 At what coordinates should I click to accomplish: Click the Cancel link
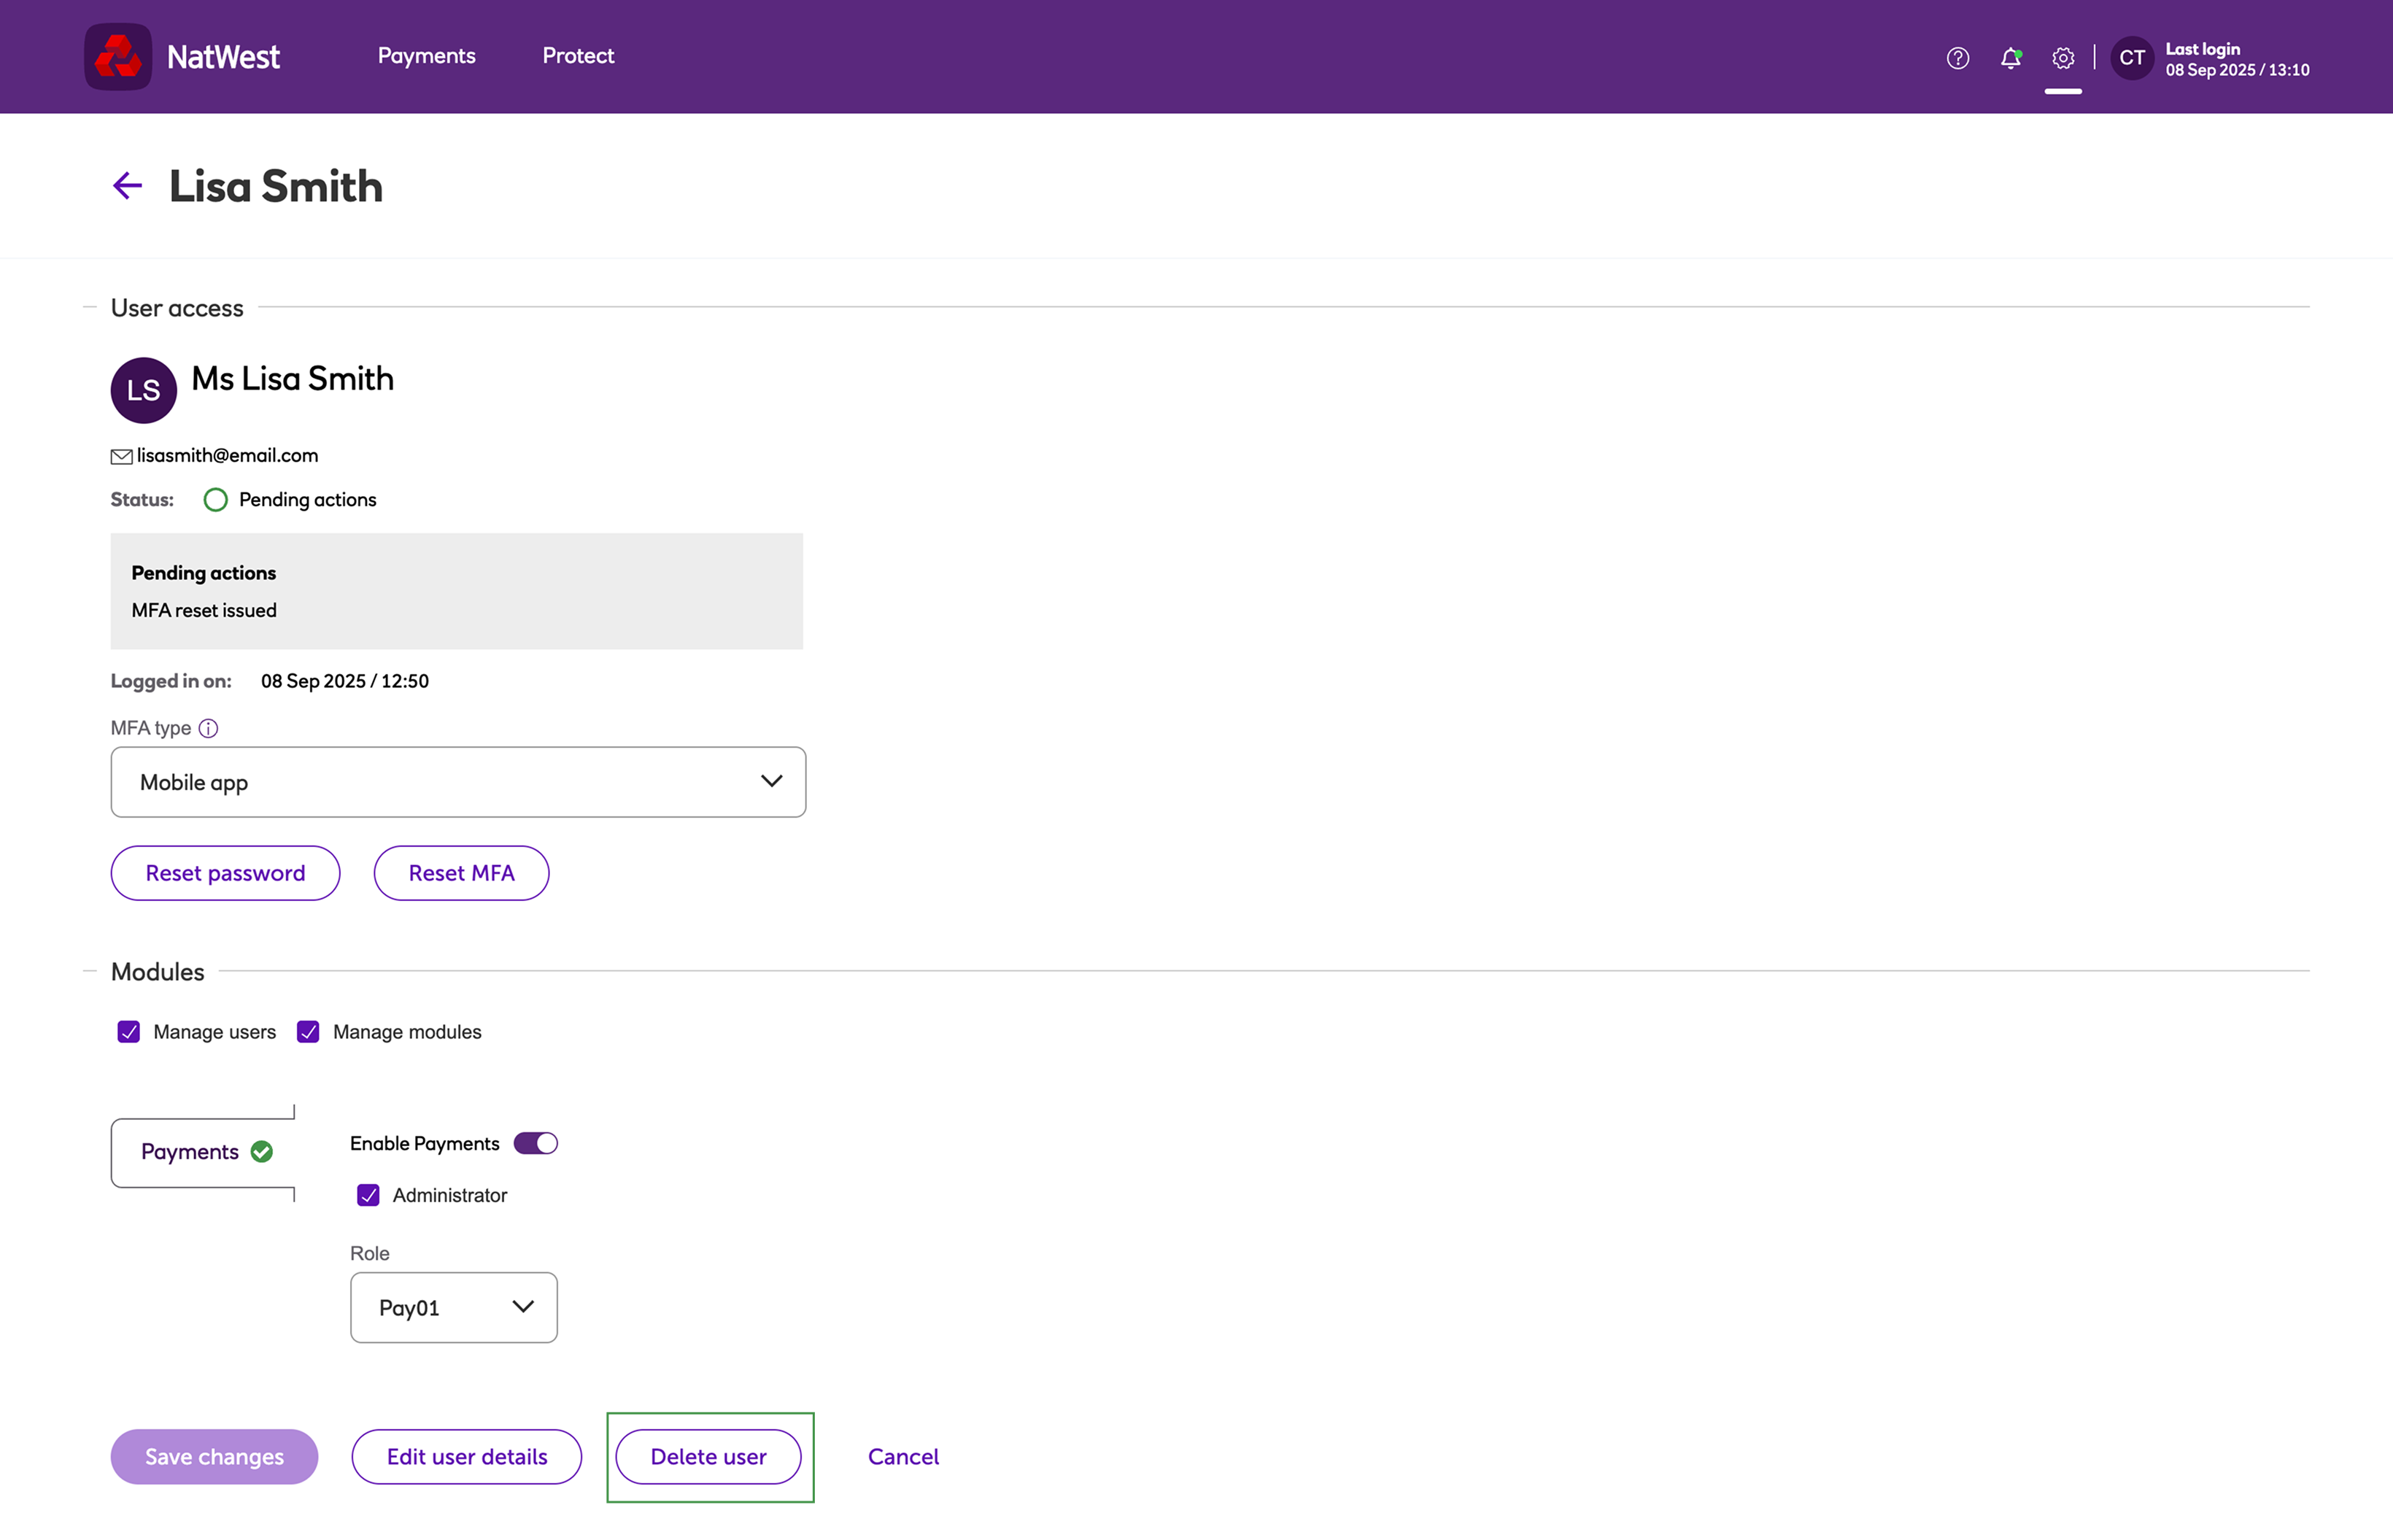903,1457
